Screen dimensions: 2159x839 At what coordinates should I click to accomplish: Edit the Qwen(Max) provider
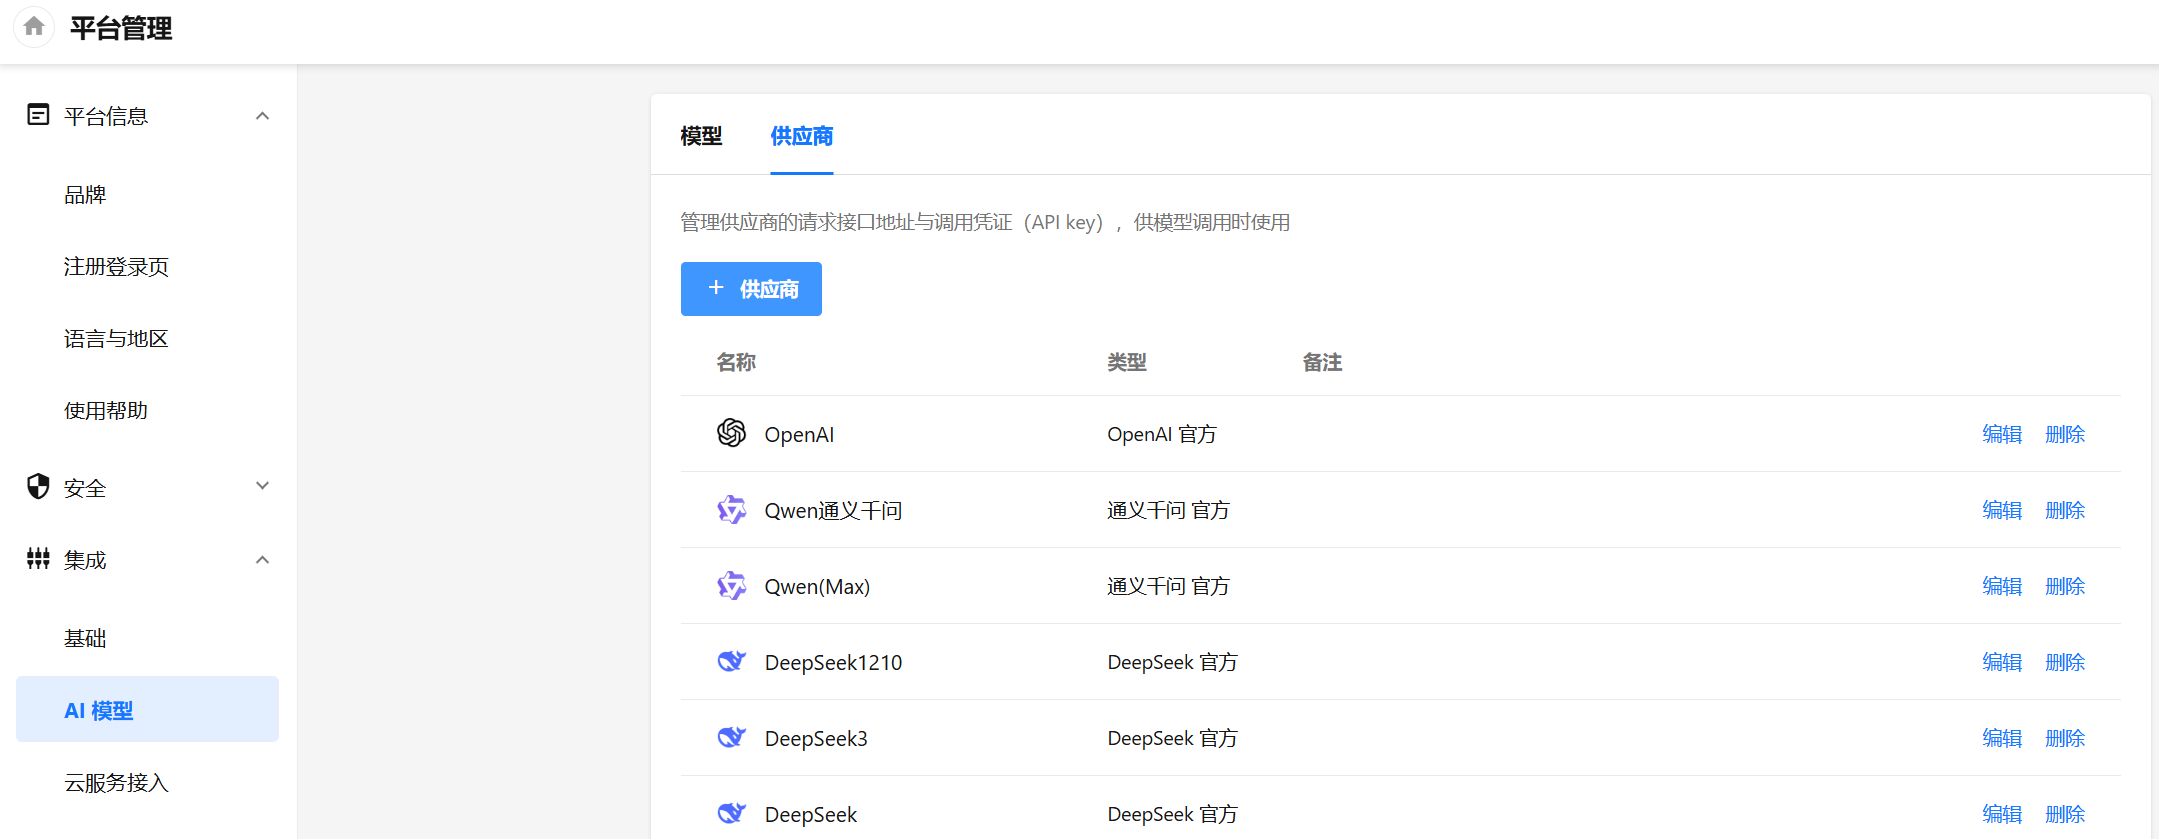pos(2002,586)
